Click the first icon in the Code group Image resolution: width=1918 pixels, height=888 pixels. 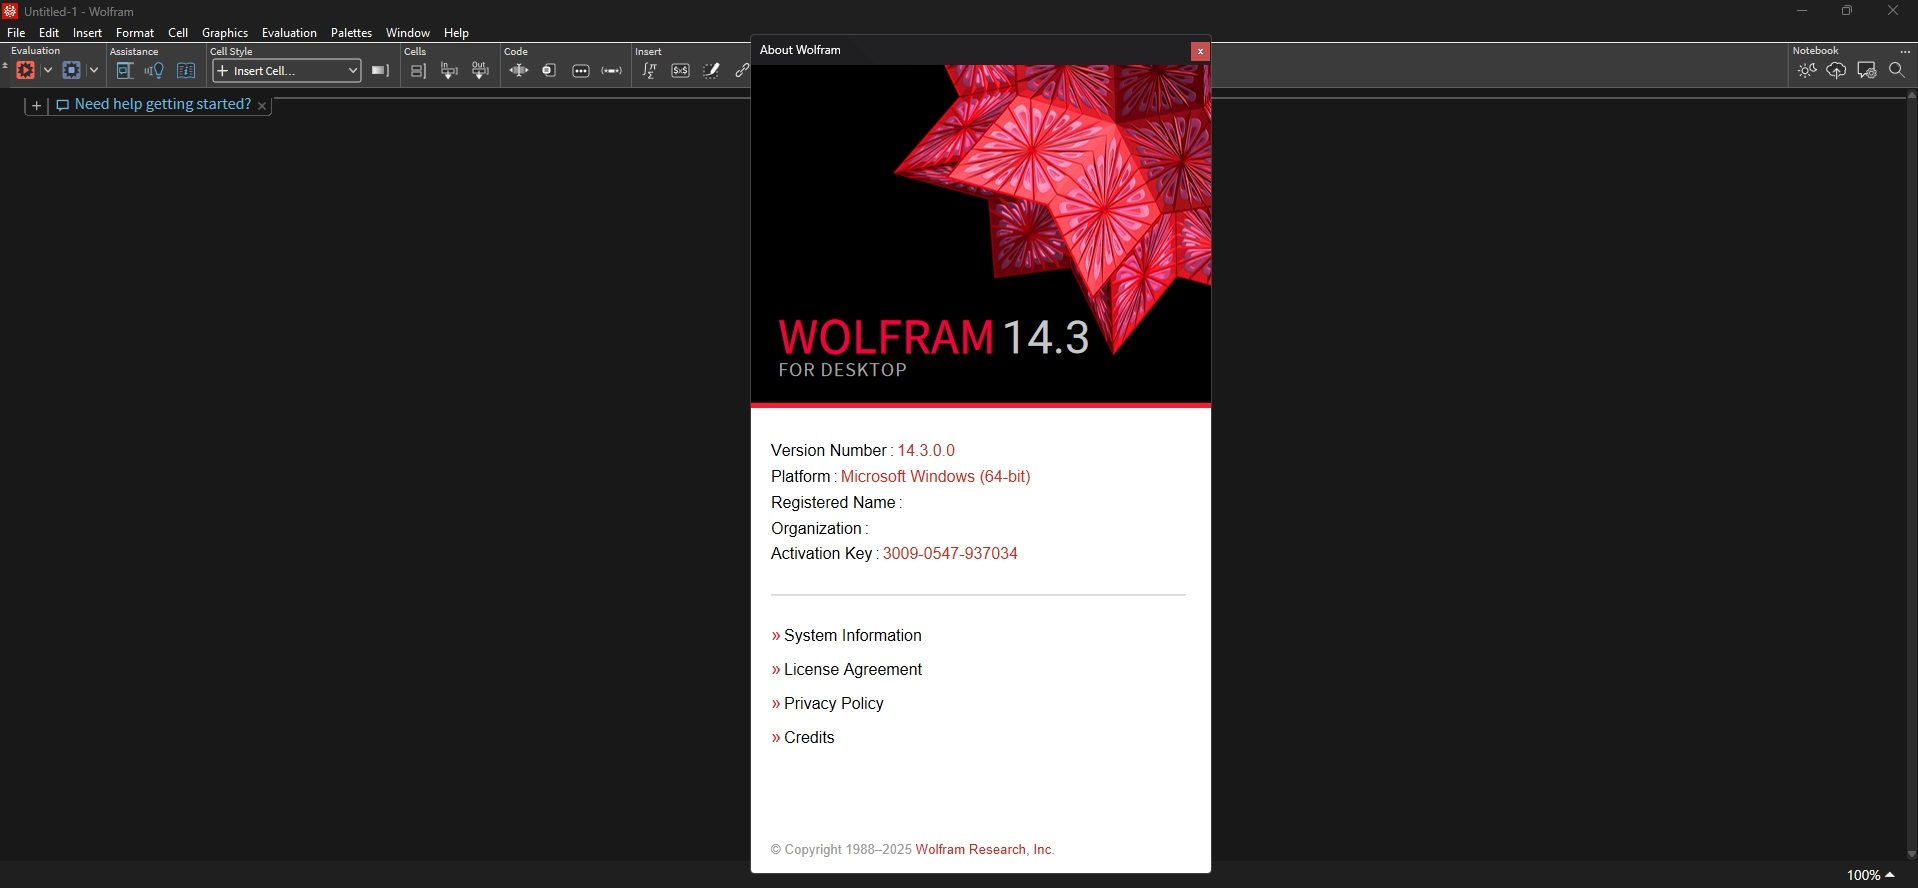tap(519, 71)
